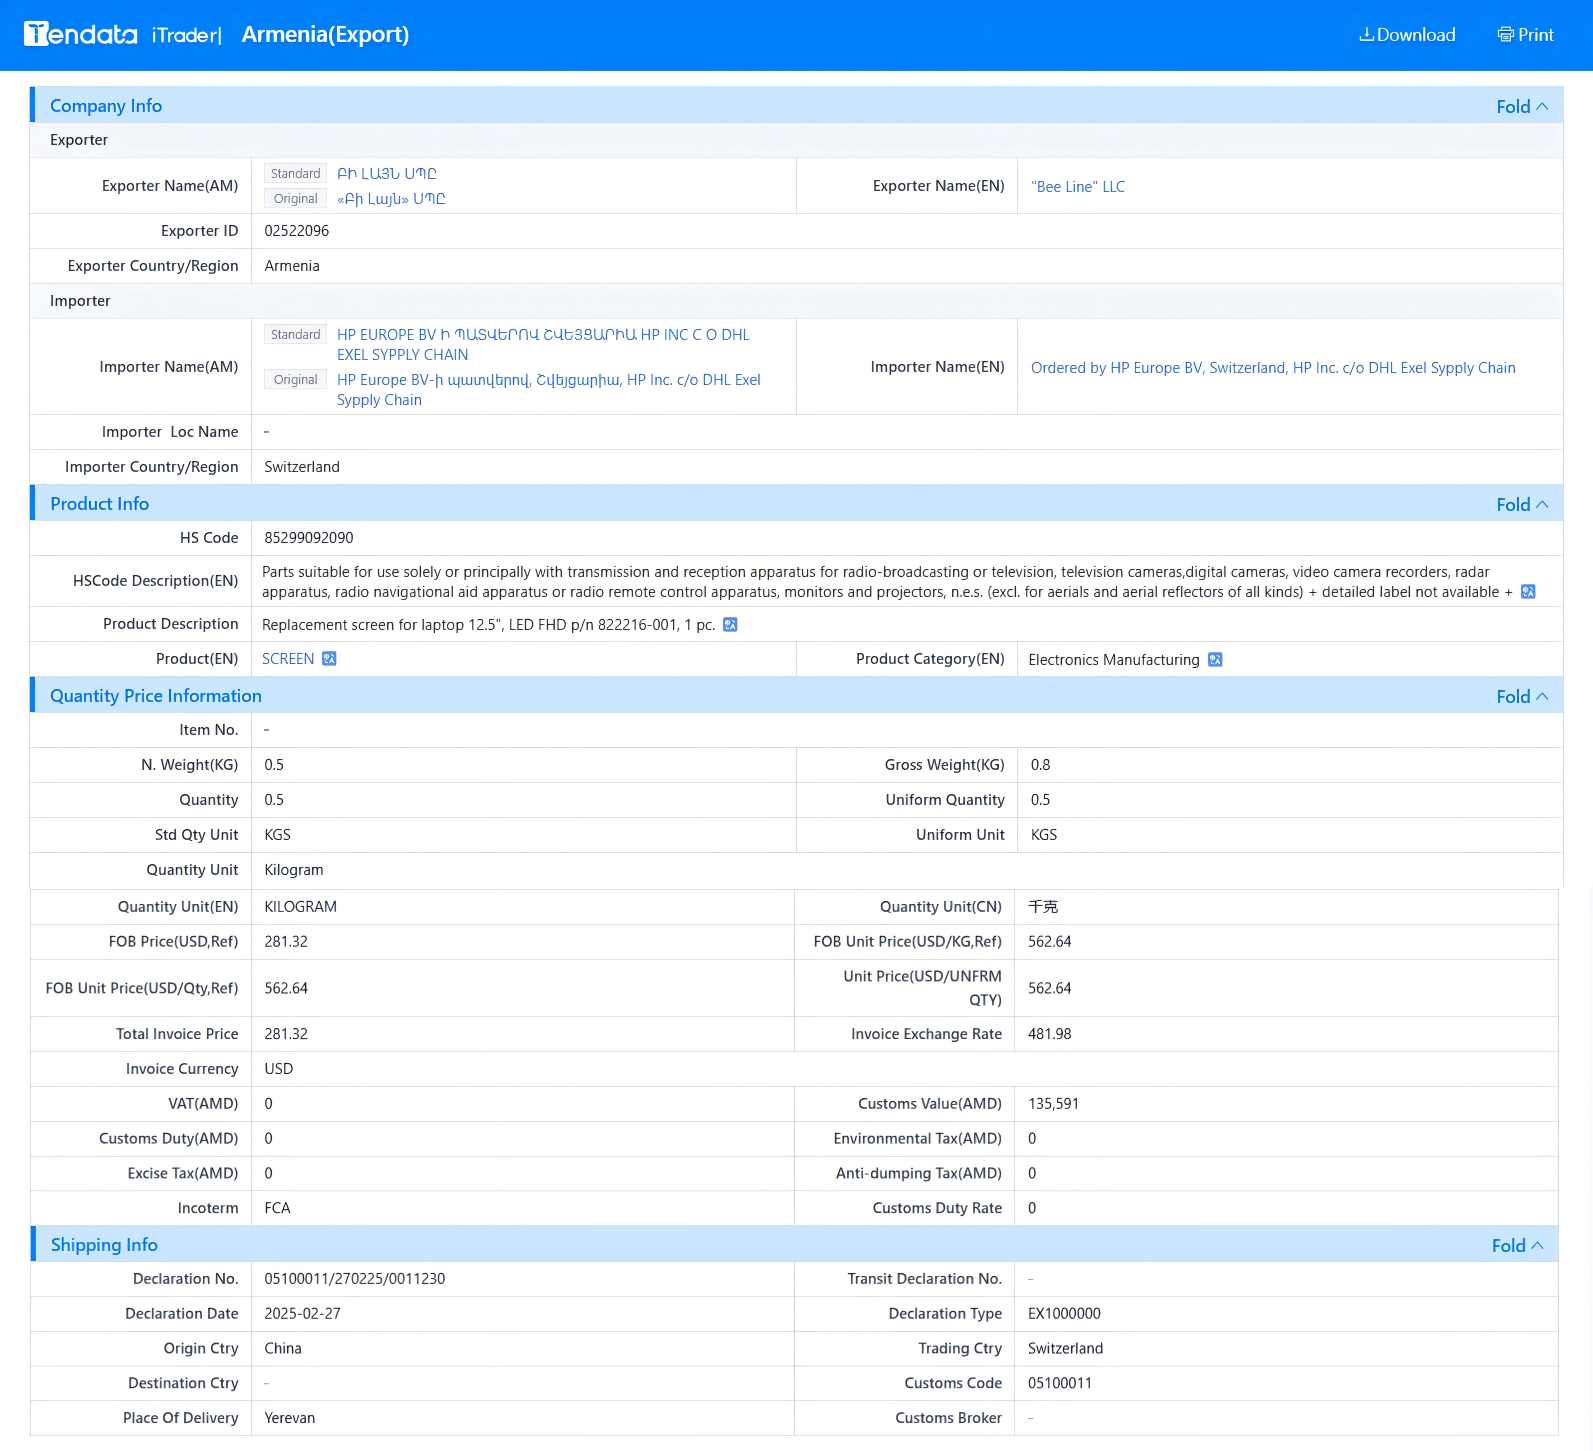Click the Print button
The height and width of the screenshot is (1451, 1593).
1525,34
